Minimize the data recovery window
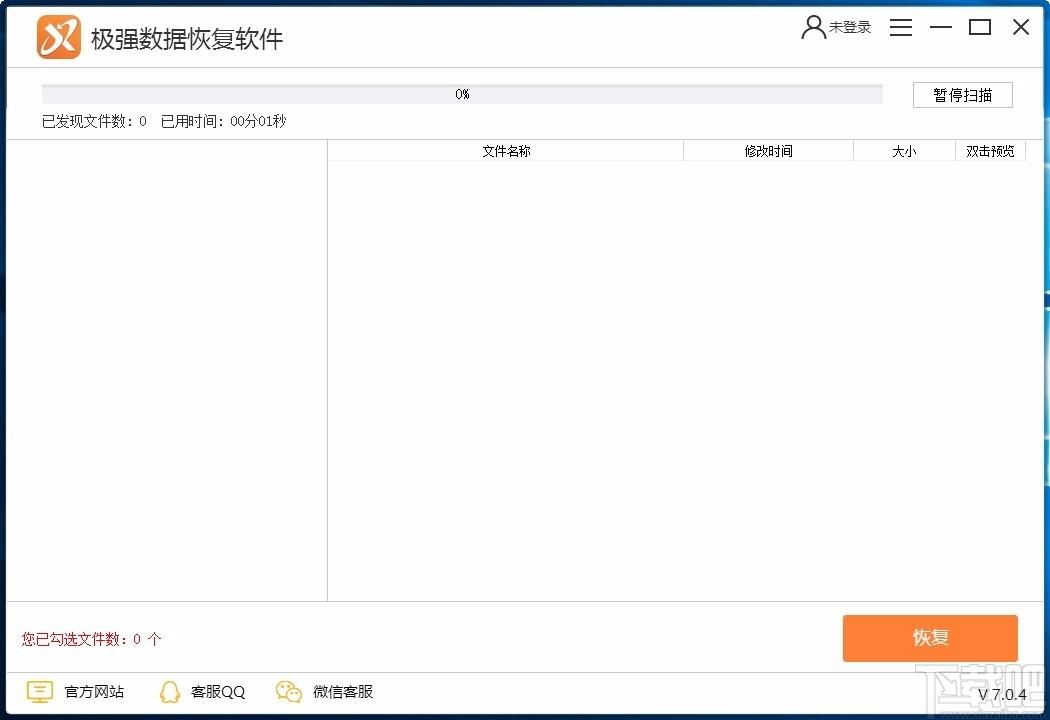Screen dimensions: 1050x720 coord(940,28)
